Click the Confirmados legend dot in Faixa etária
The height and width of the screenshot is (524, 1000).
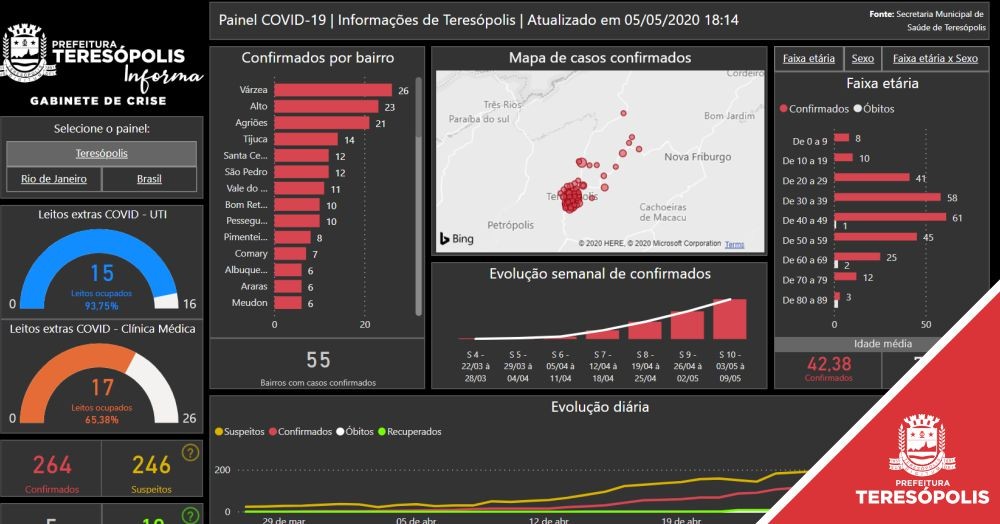tap(783, 109)
